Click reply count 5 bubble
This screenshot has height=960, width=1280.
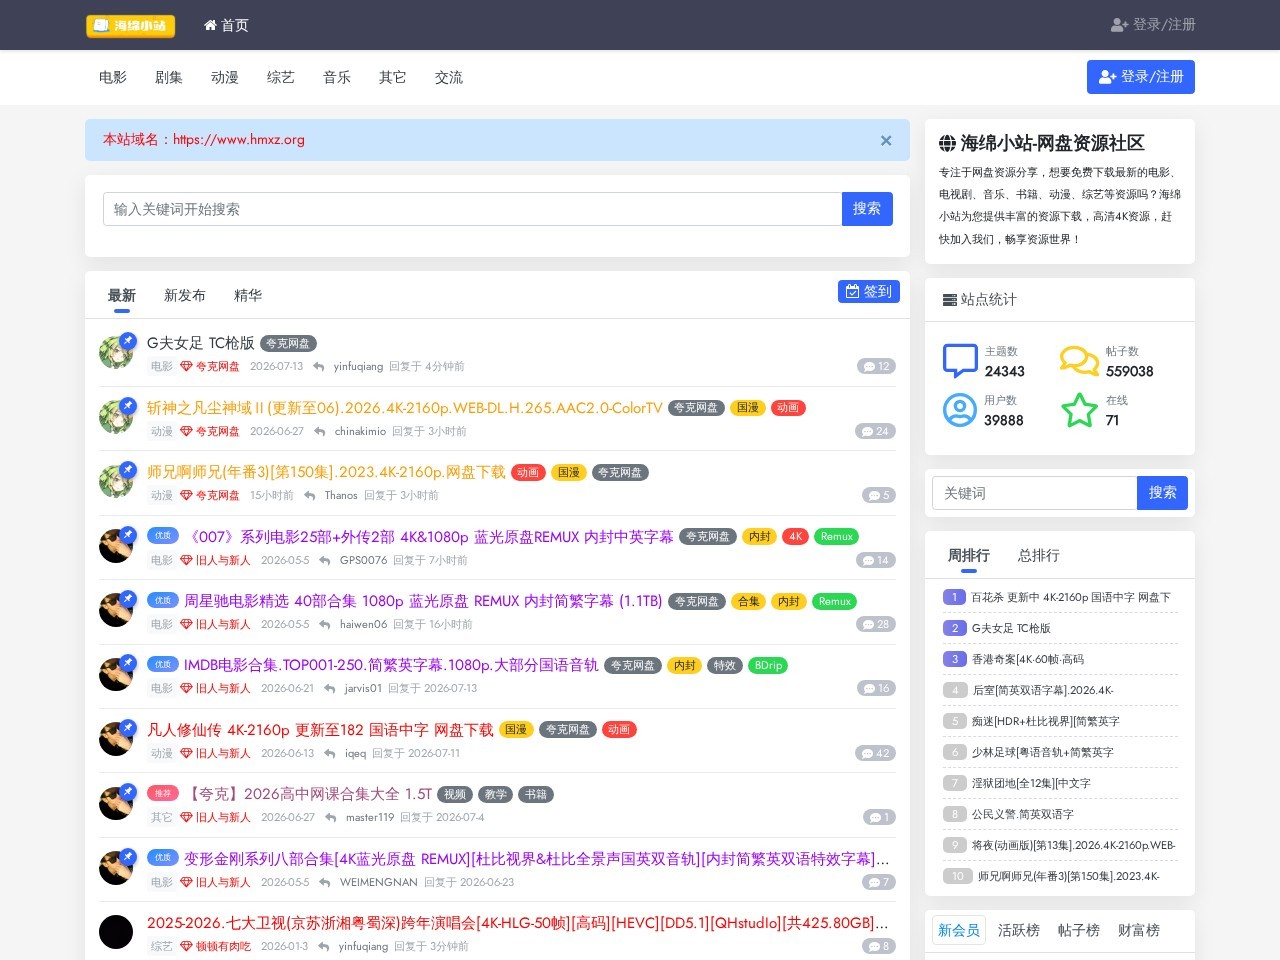[x=879, y=495]
